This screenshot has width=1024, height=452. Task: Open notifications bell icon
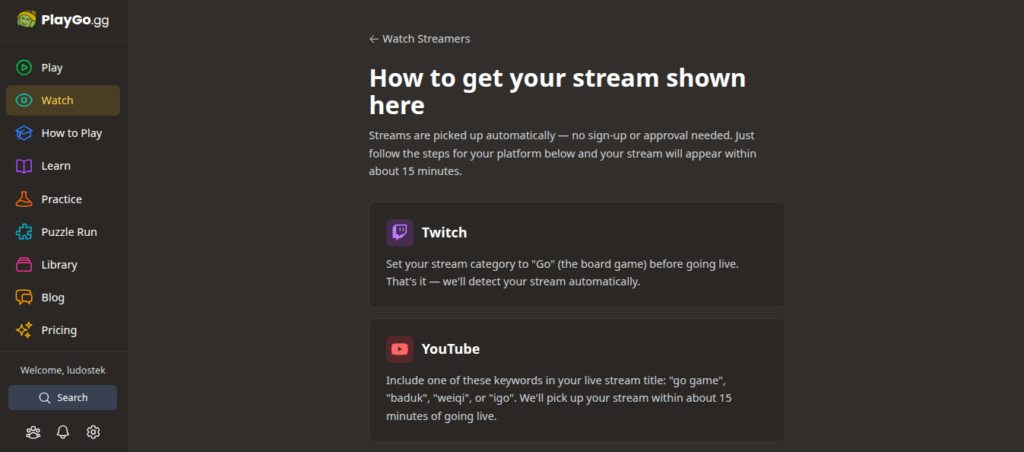tap(63, 432)
